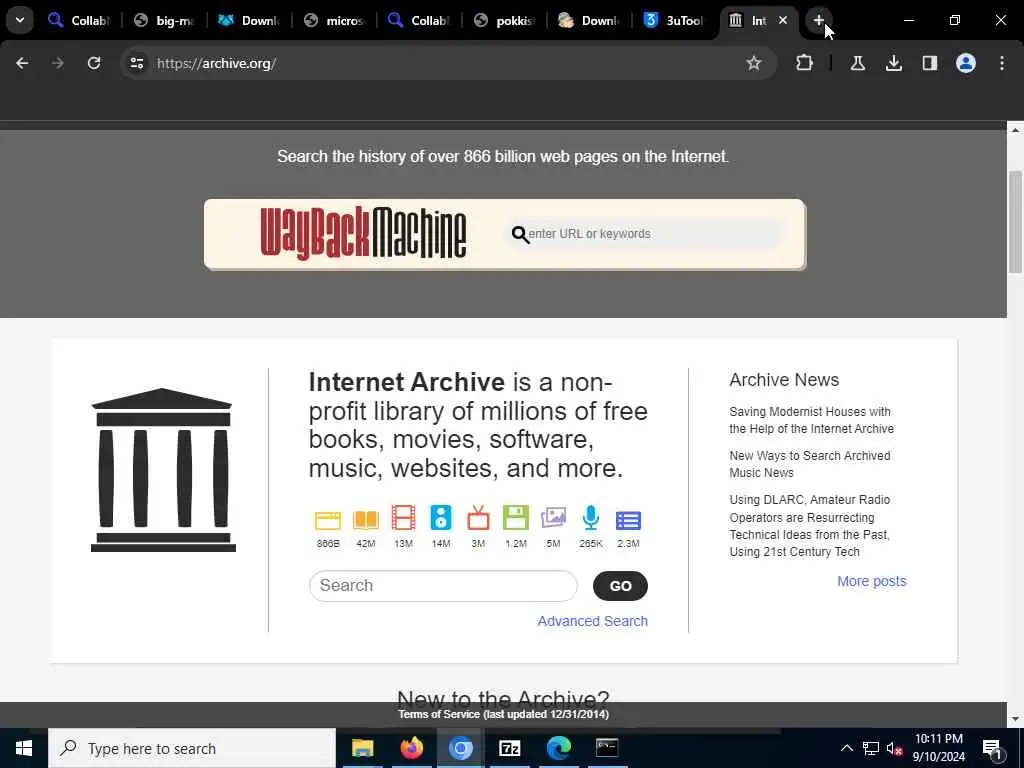Open the notifications center icon
The image size is (1024, 768).
[992, 748]
